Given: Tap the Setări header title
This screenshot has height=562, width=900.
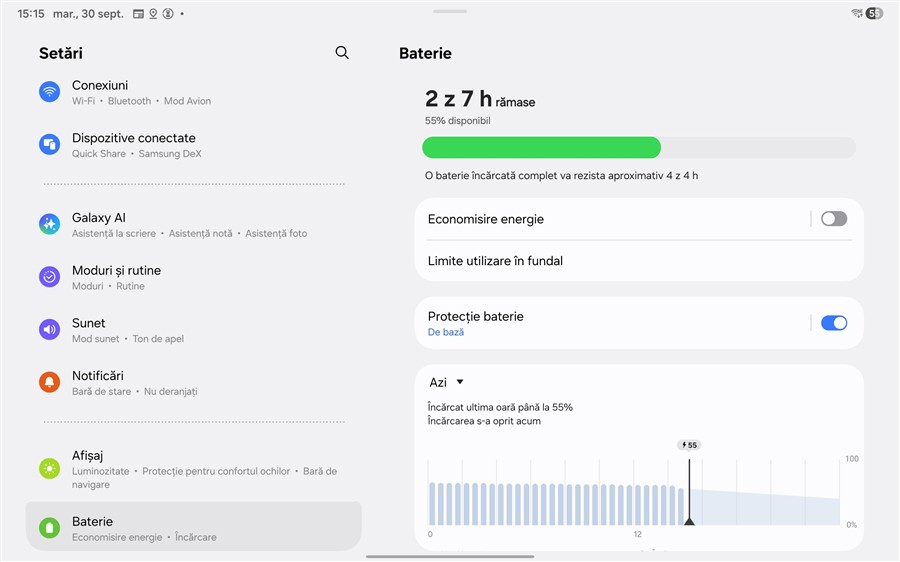Looking at the screenshot, I should [61, 53].
